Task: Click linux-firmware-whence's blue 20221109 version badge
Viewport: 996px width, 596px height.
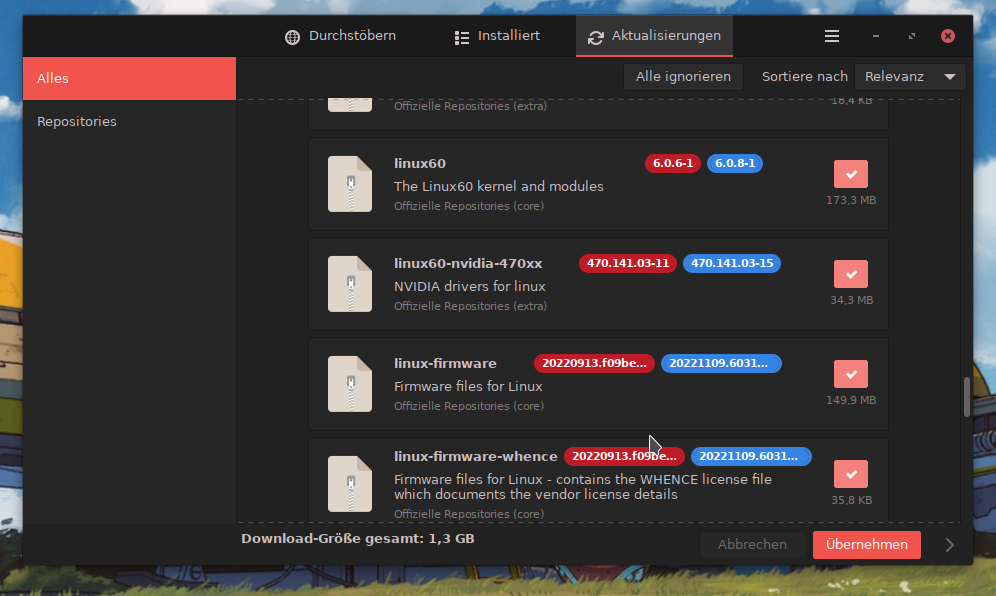Action: point(751,456)
